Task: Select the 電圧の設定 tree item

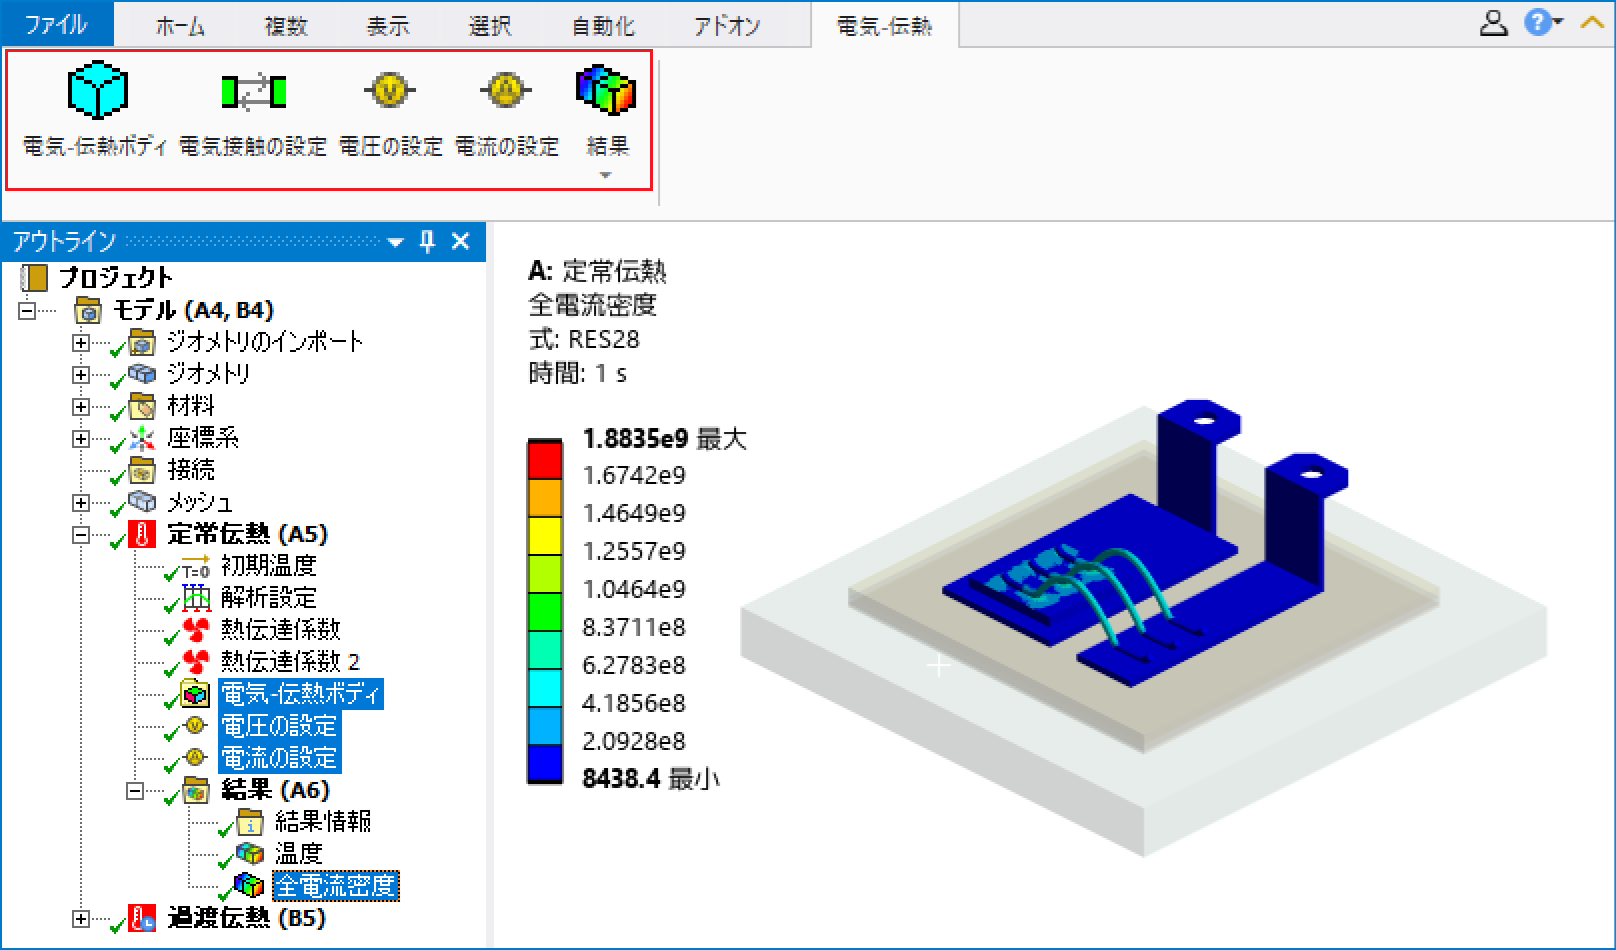Action: click(x=279, y=726)
